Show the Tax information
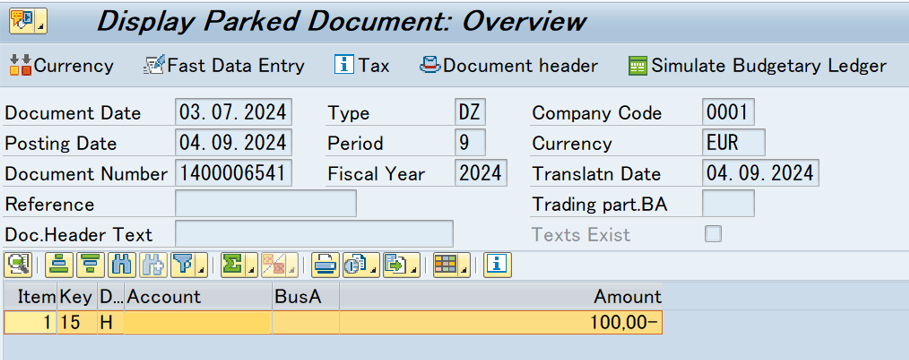The height and width of the screenshot is (360, 909). coord(362,66)
